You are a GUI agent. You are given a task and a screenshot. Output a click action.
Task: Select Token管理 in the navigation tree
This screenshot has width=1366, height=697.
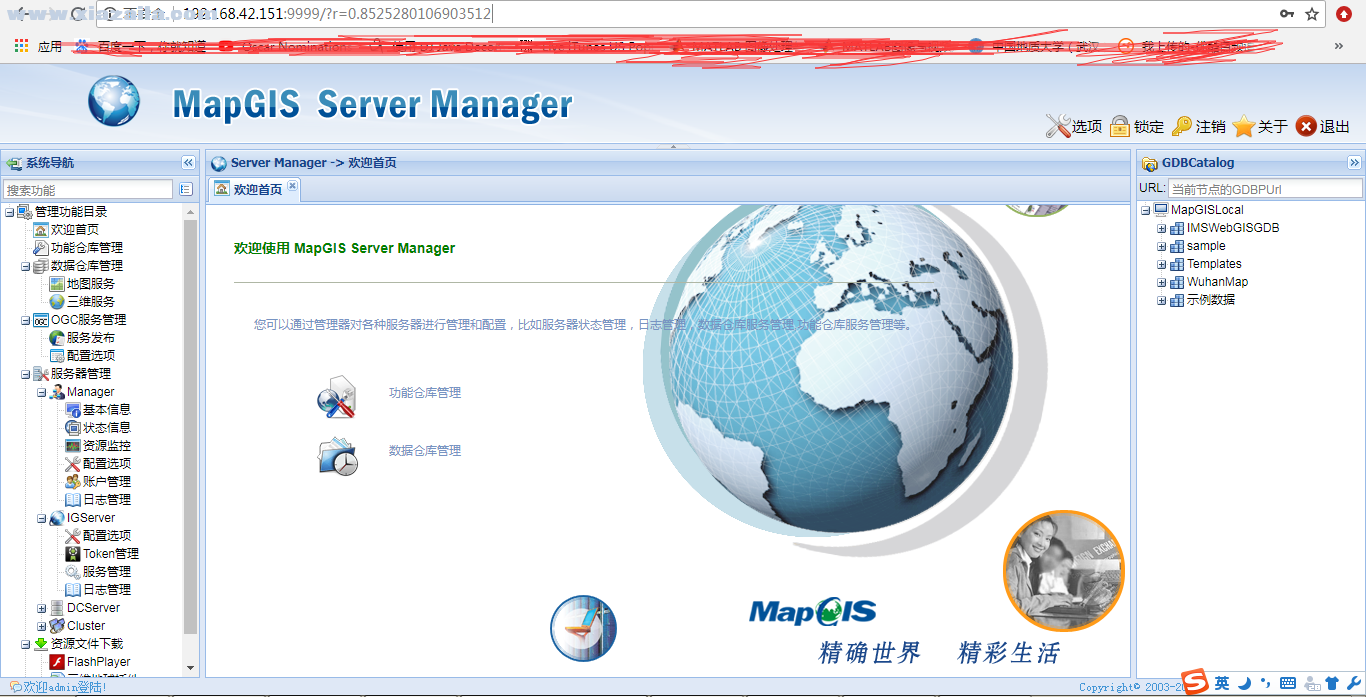tap(110, 554)
